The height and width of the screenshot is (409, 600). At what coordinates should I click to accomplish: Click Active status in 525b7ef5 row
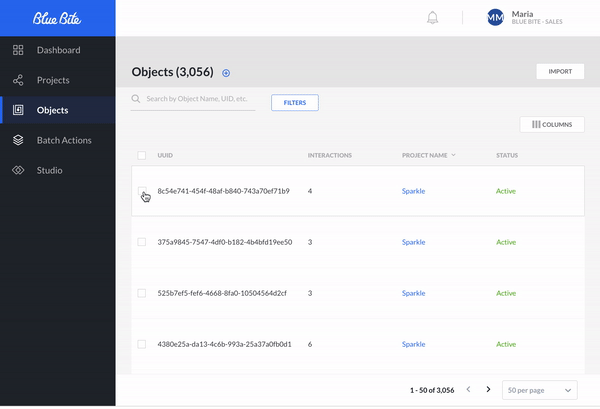(506, 293)
